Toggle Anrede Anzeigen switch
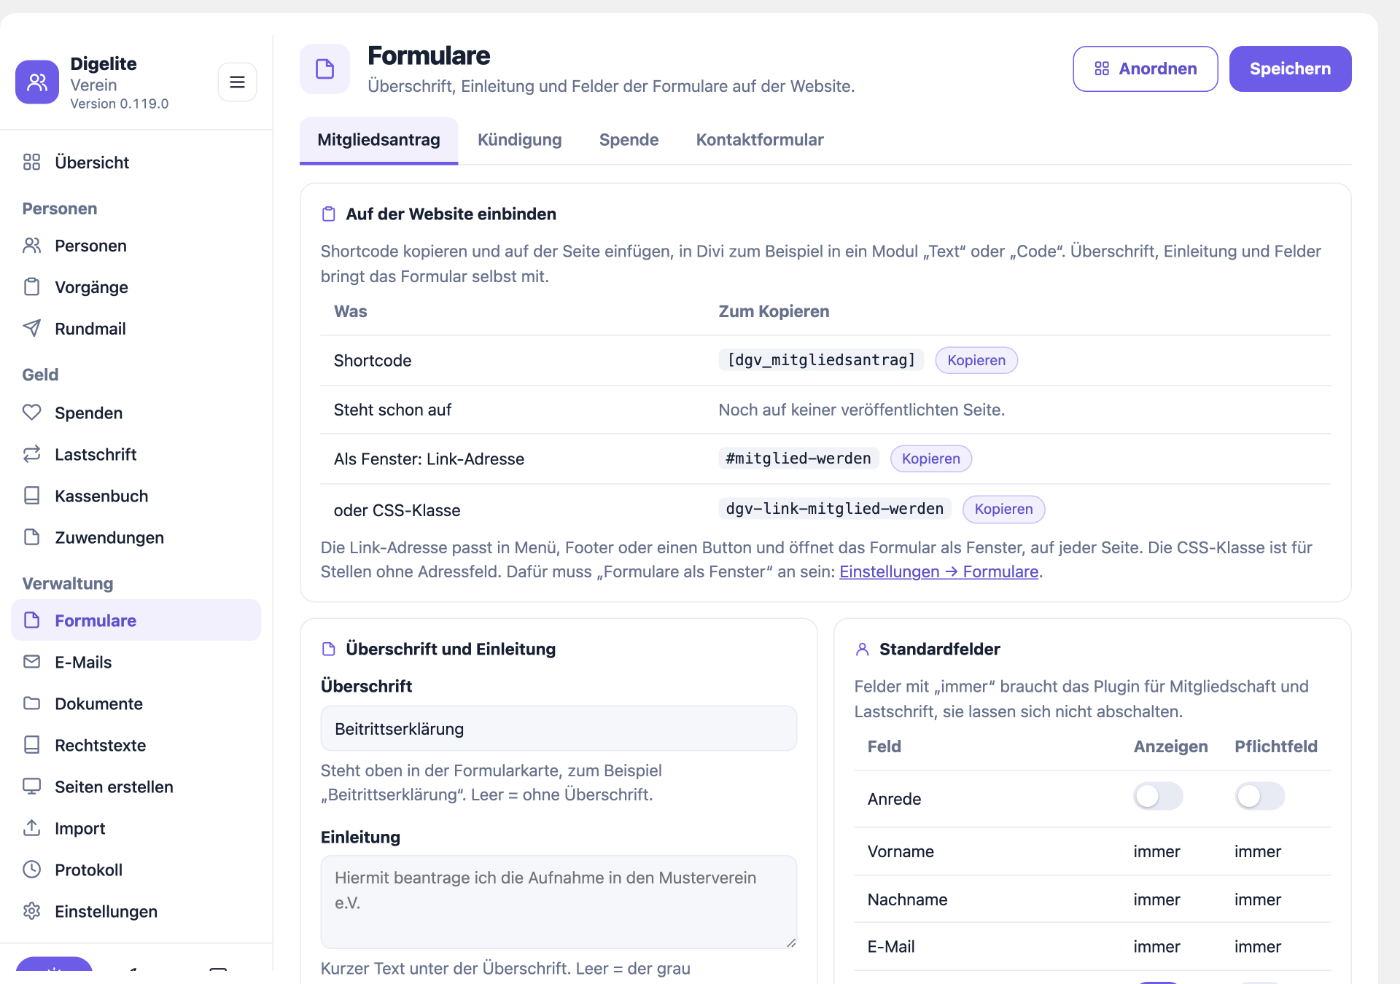1400x984 pixels. point(1158,796)
